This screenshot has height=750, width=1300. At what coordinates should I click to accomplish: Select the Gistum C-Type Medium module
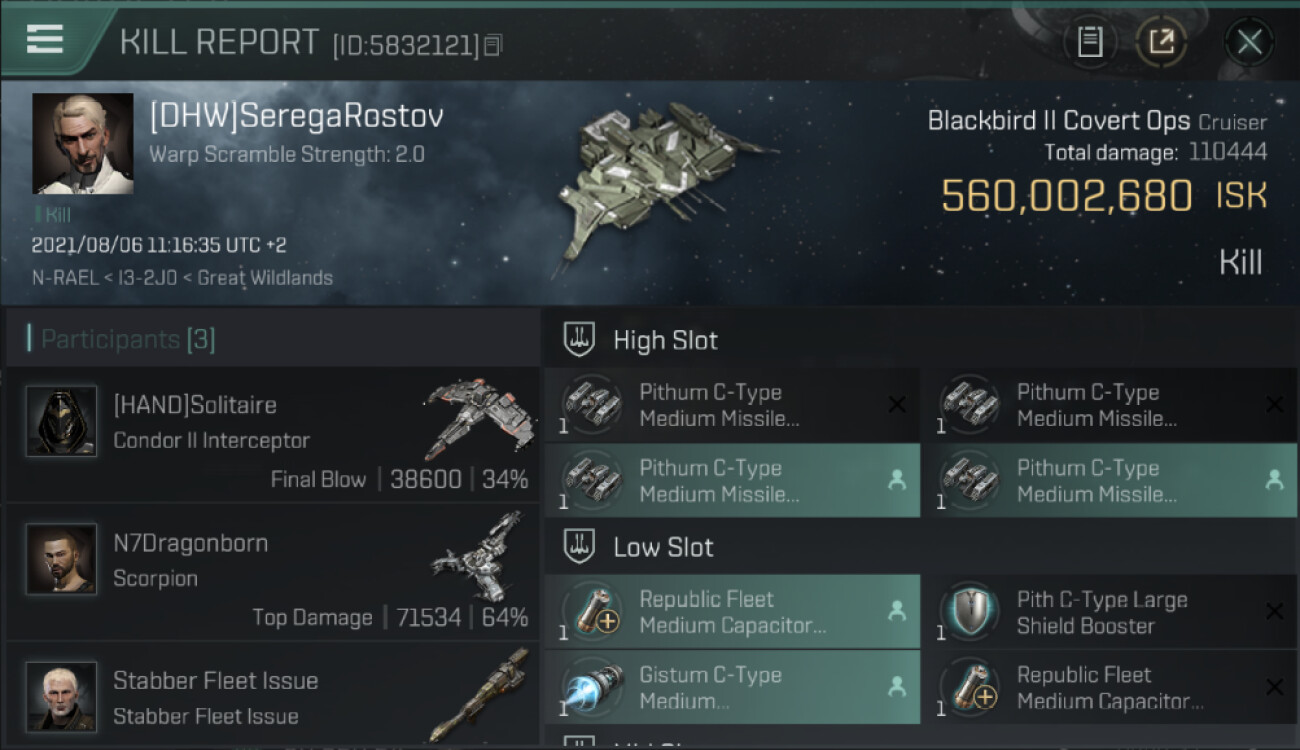pos(732,687)
